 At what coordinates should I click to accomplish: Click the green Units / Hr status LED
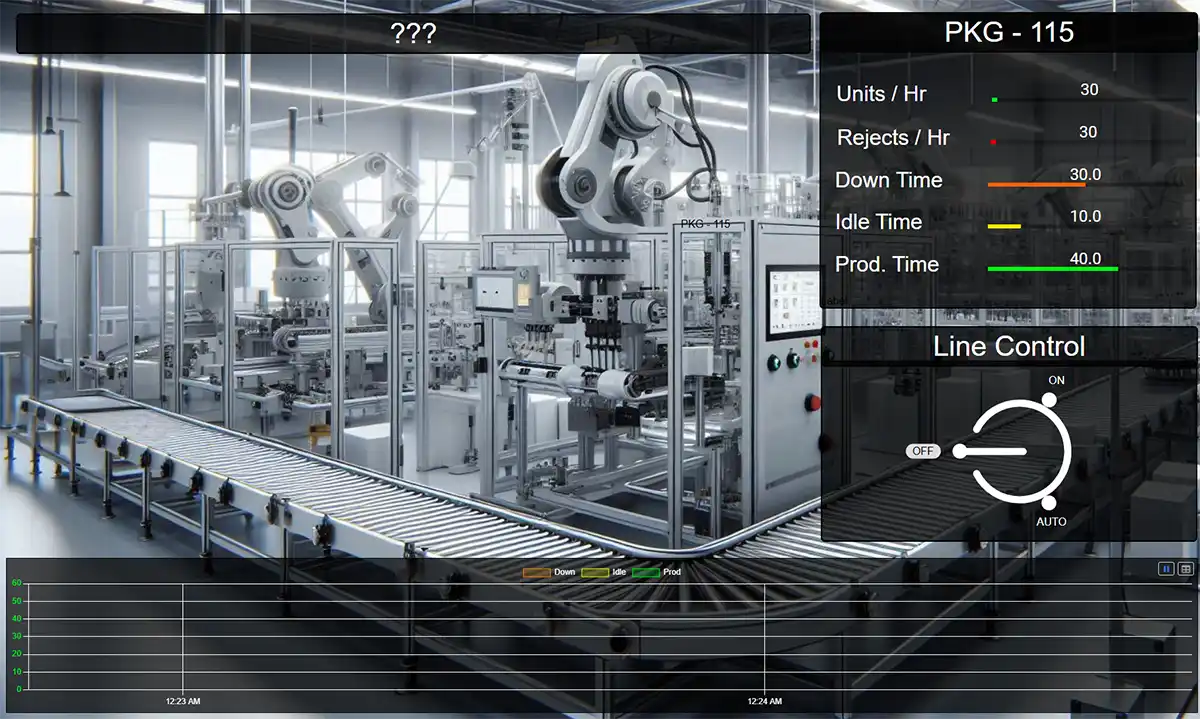[994, 99]
